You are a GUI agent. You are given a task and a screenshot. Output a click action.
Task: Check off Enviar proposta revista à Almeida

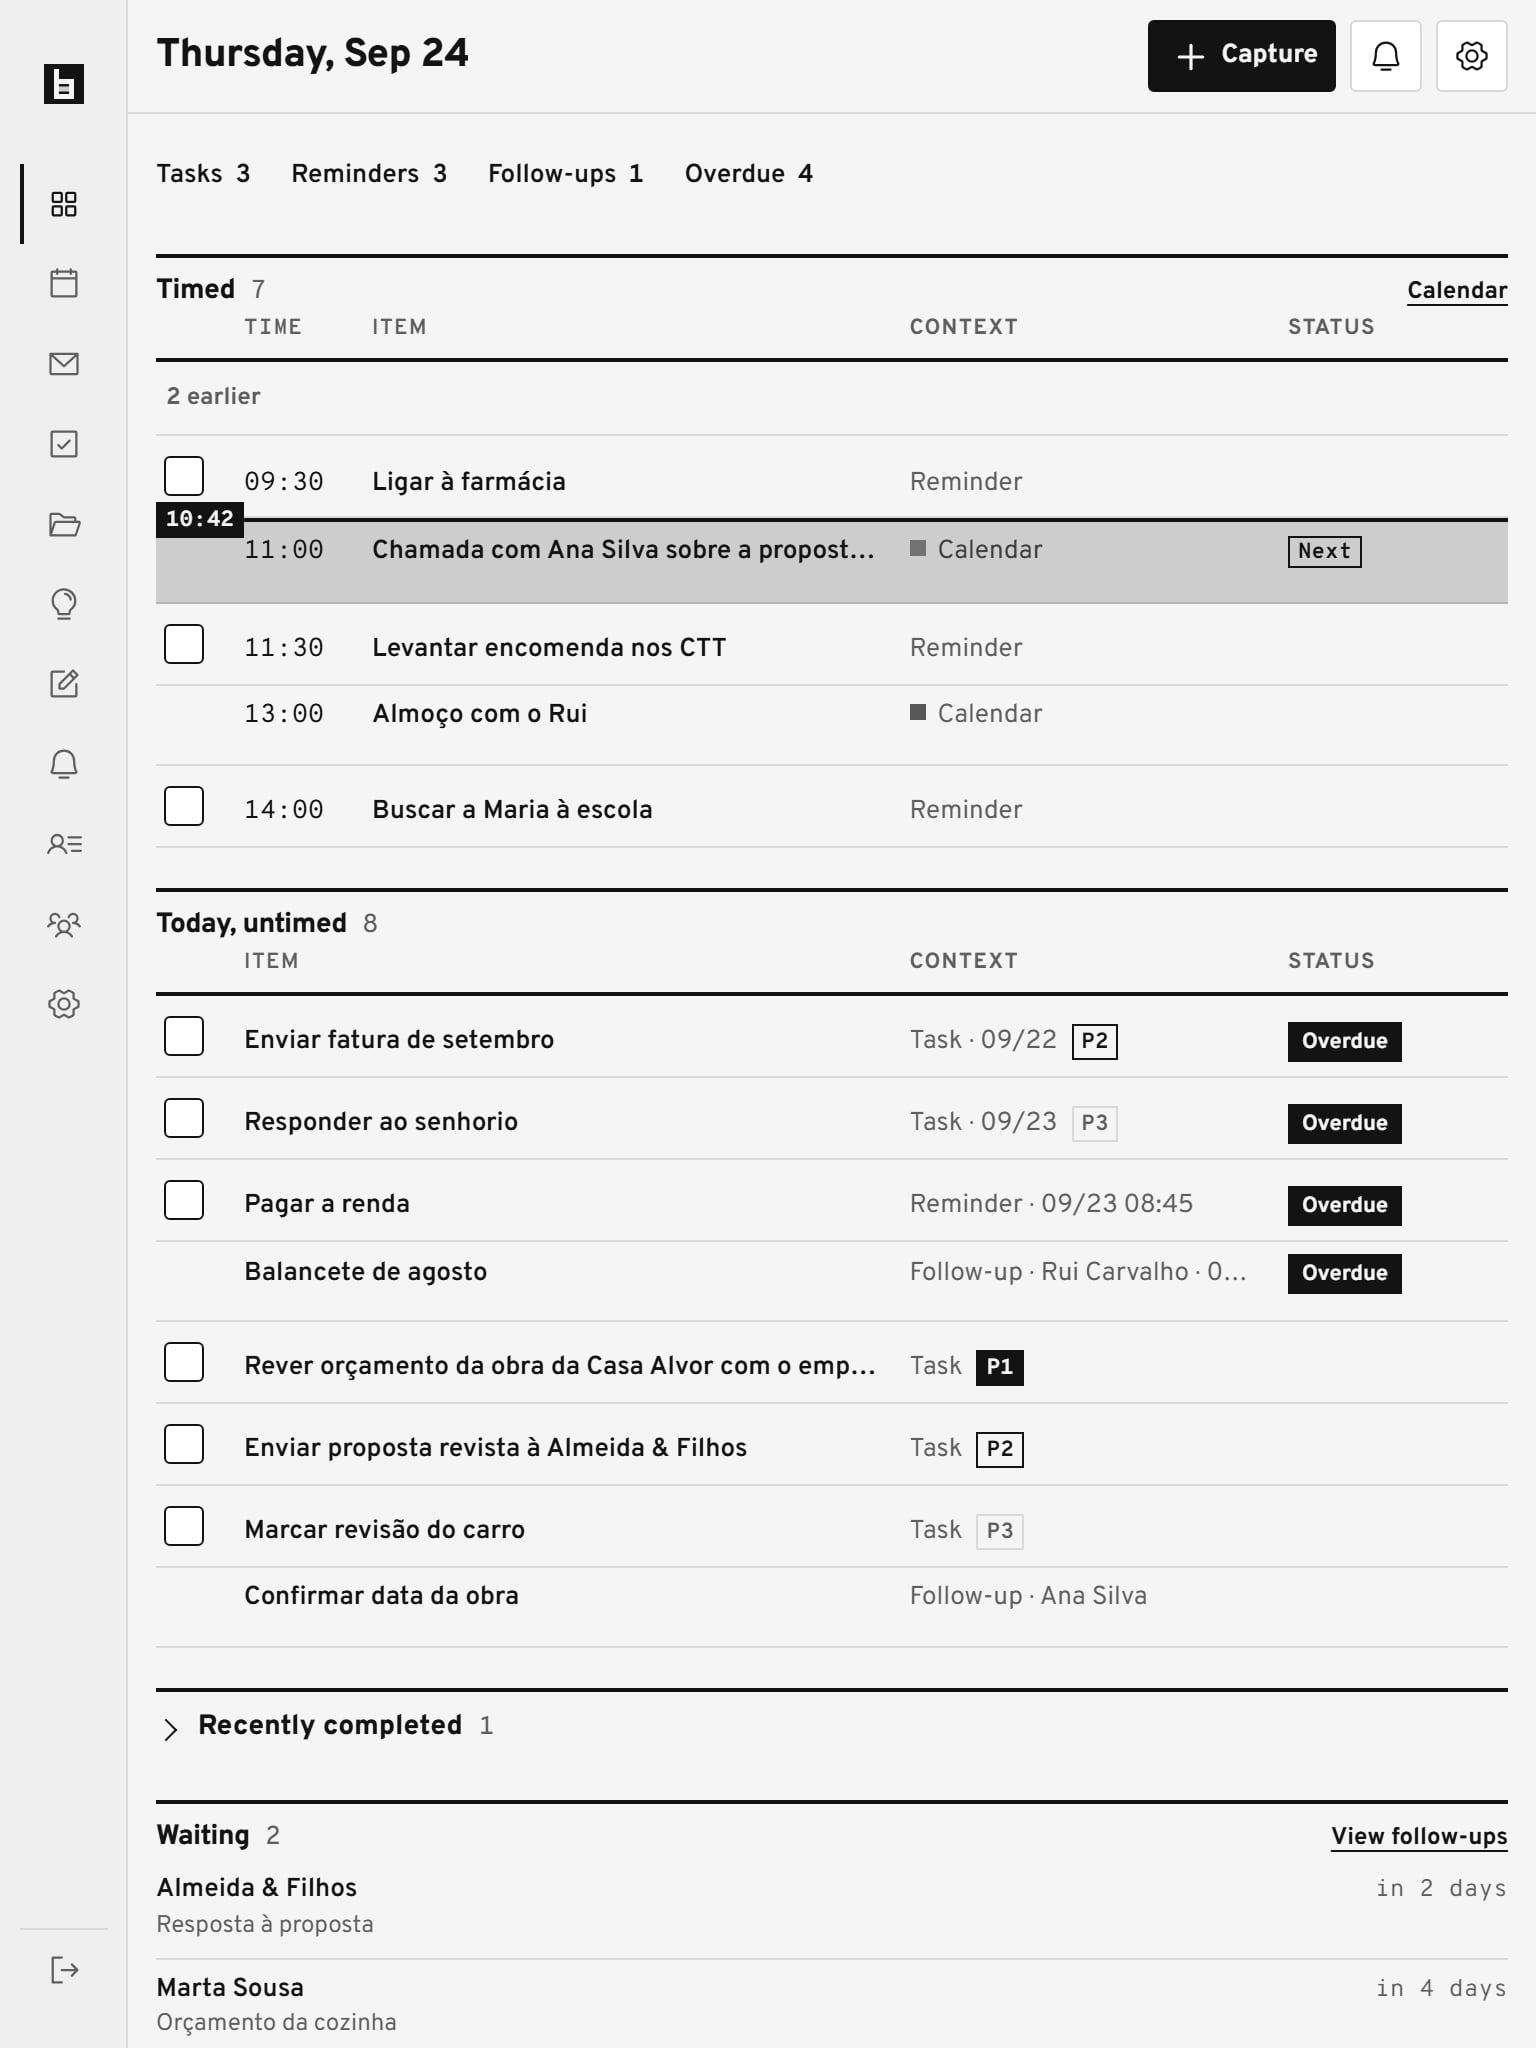[x=184, y=1444]
